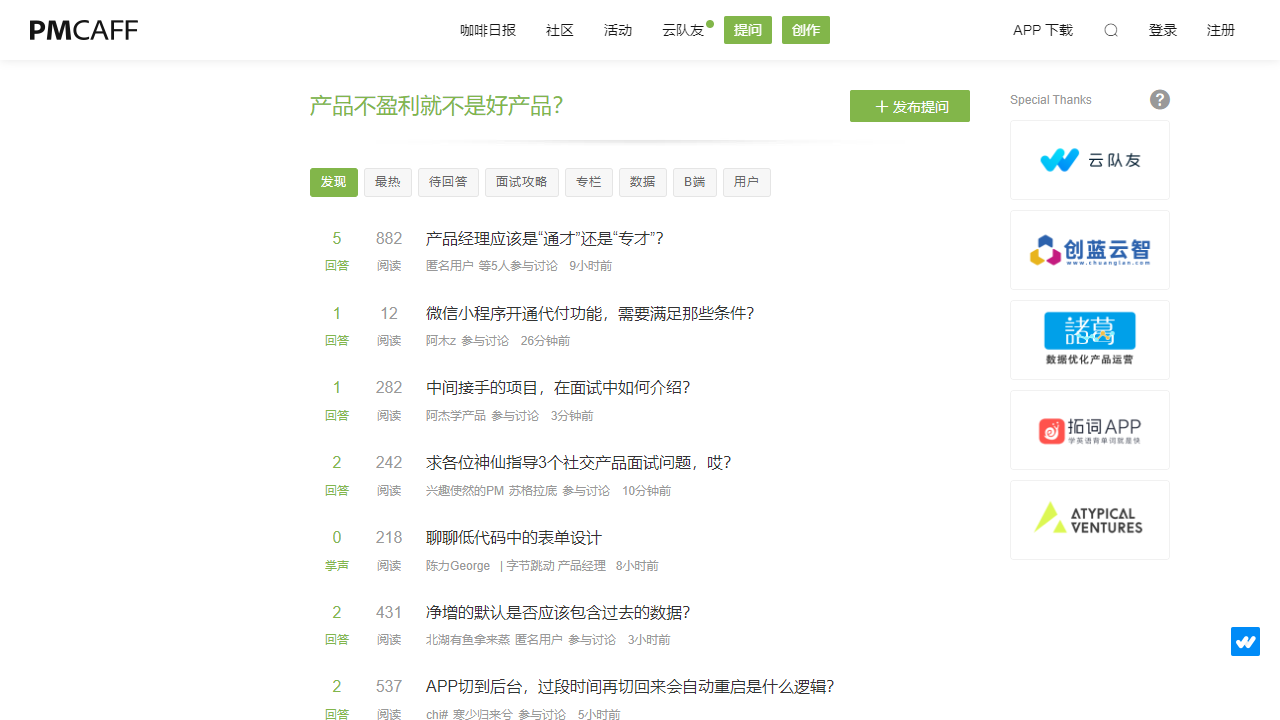1280x720 pixels.
Task: Click the author name 兴趣使然的PM
Action: click(465, 491)
